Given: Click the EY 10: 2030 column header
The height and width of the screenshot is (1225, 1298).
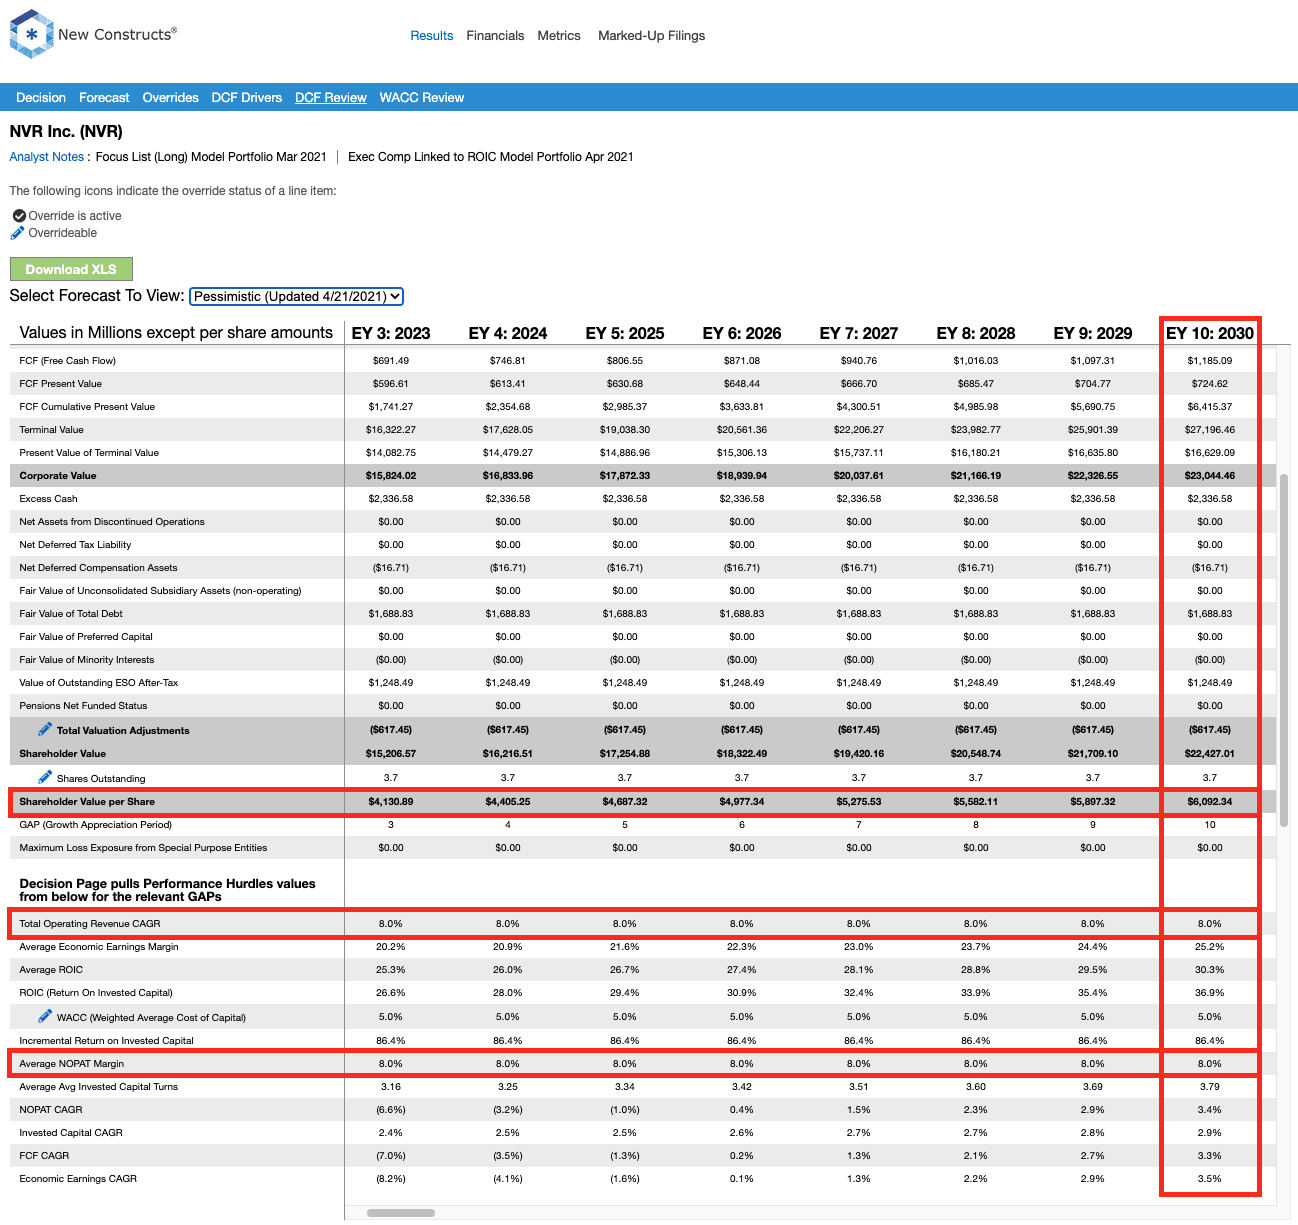Looking at the screenshot, I should click(1209, 333).
